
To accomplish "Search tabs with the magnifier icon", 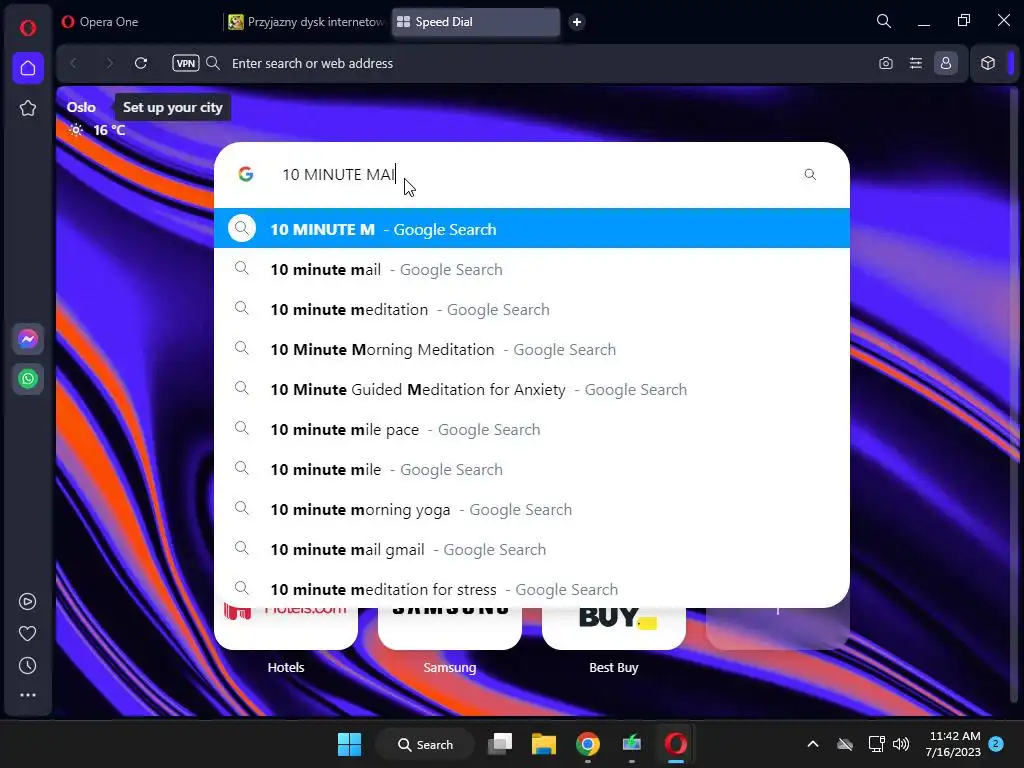I will (884, 22).
